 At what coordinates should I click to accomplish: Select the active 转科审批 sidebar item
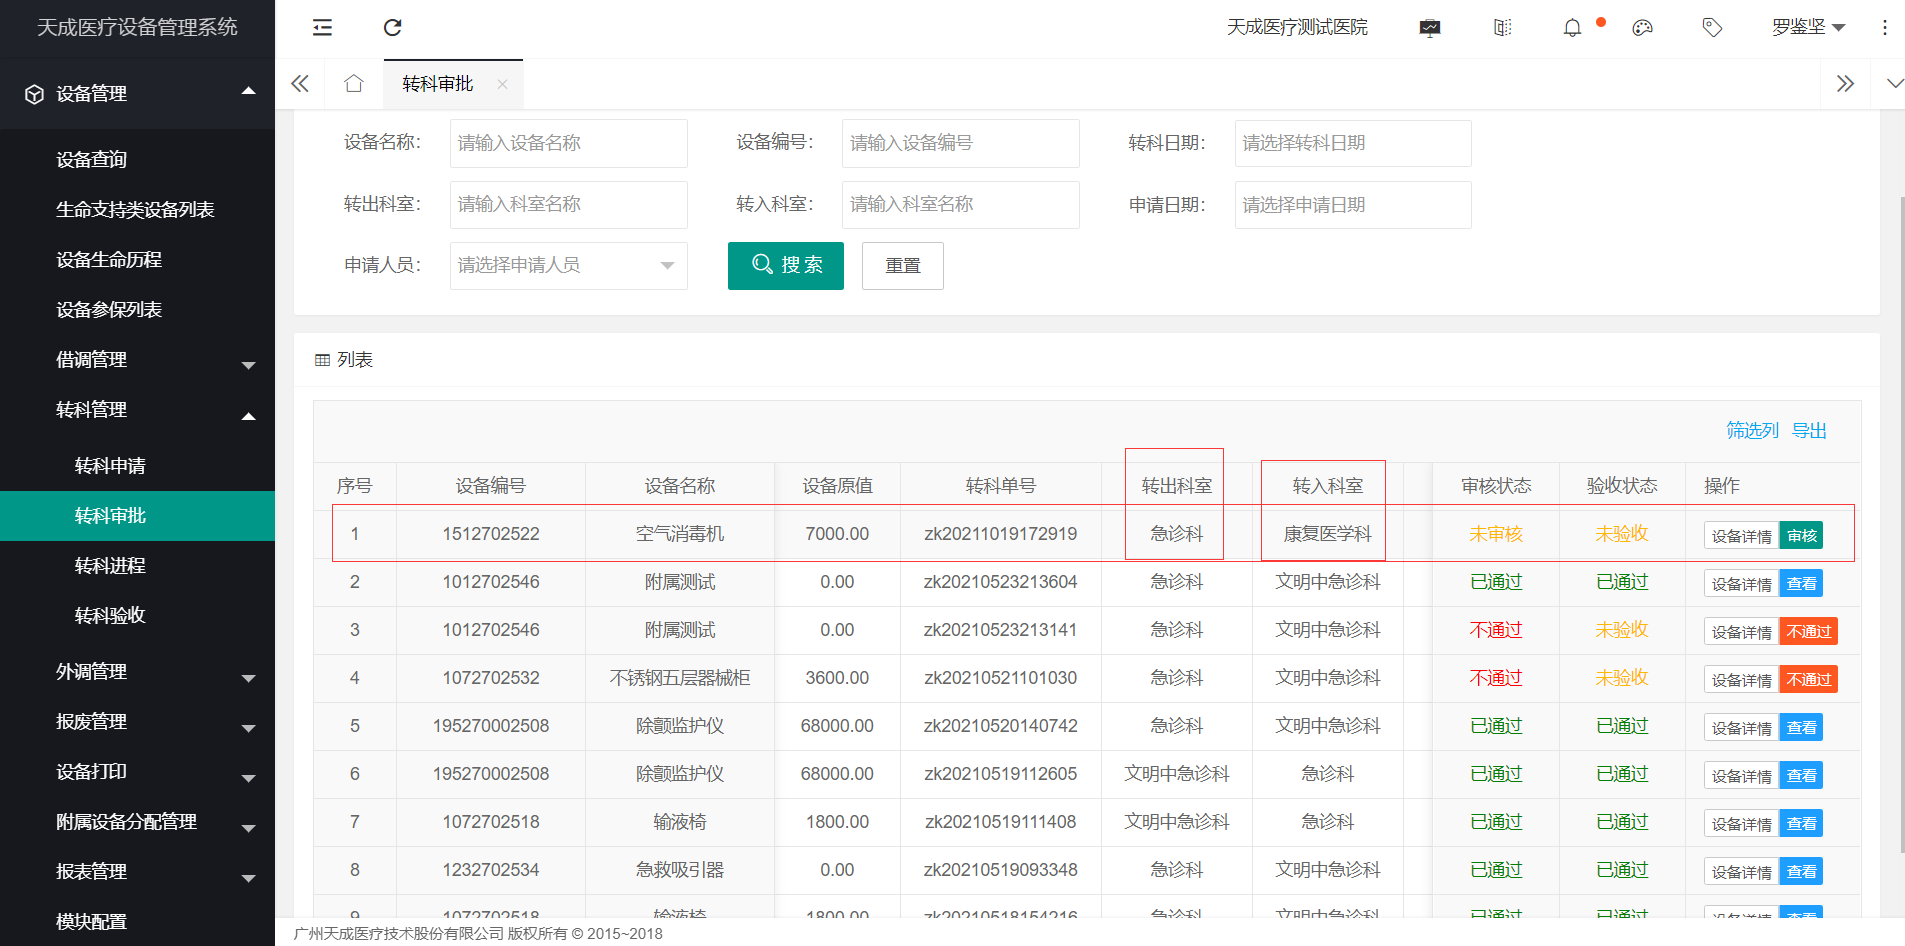coord(137,516)
